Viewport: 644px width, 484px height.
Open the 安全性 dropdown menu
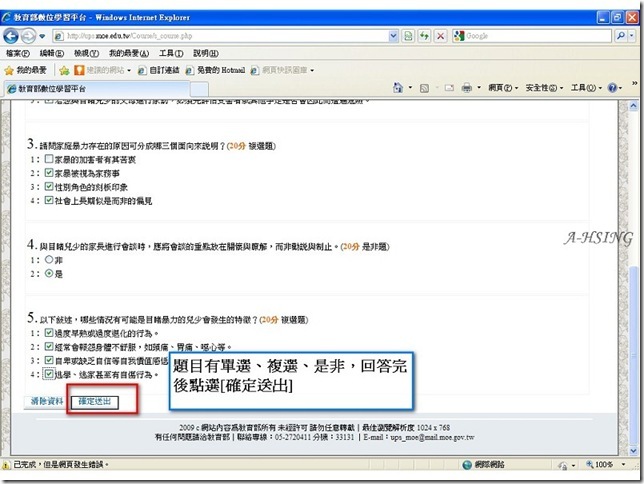[544, 88]
